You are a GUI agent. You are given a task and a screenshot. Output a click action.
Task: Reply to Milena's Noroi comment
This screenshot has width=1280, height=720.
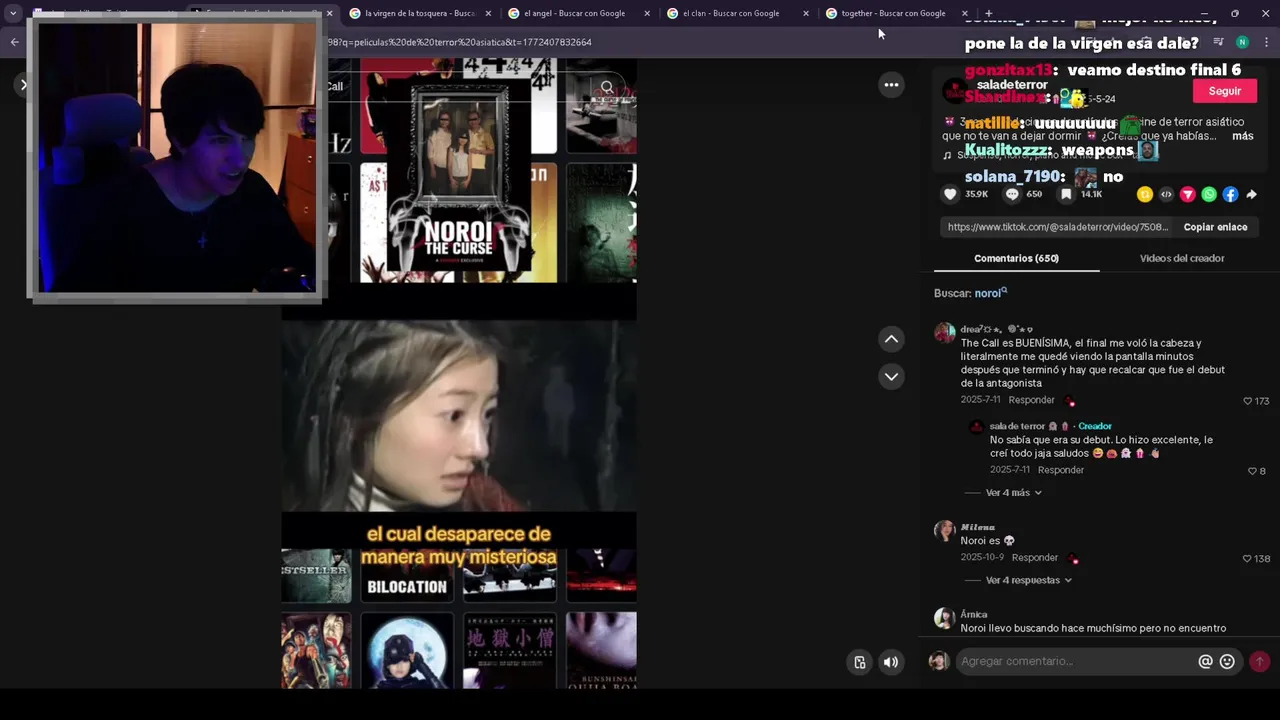click(1034, 558)
